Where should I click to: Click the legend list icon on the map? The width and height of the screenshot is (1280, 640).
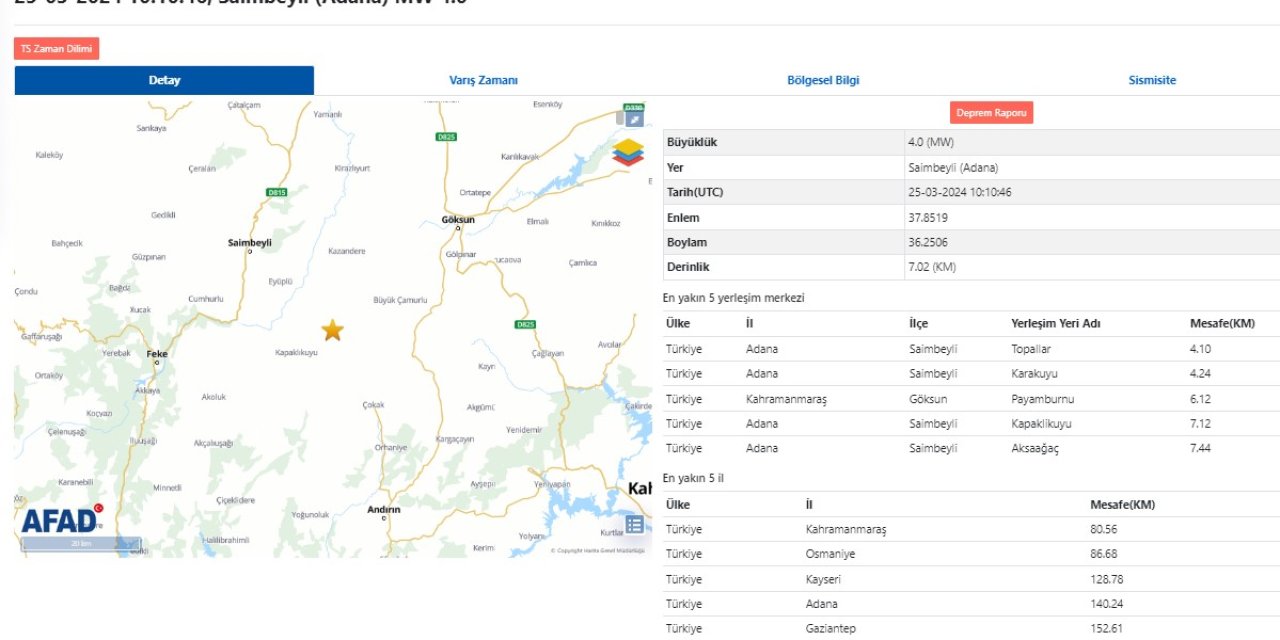[x=634, y=524]
